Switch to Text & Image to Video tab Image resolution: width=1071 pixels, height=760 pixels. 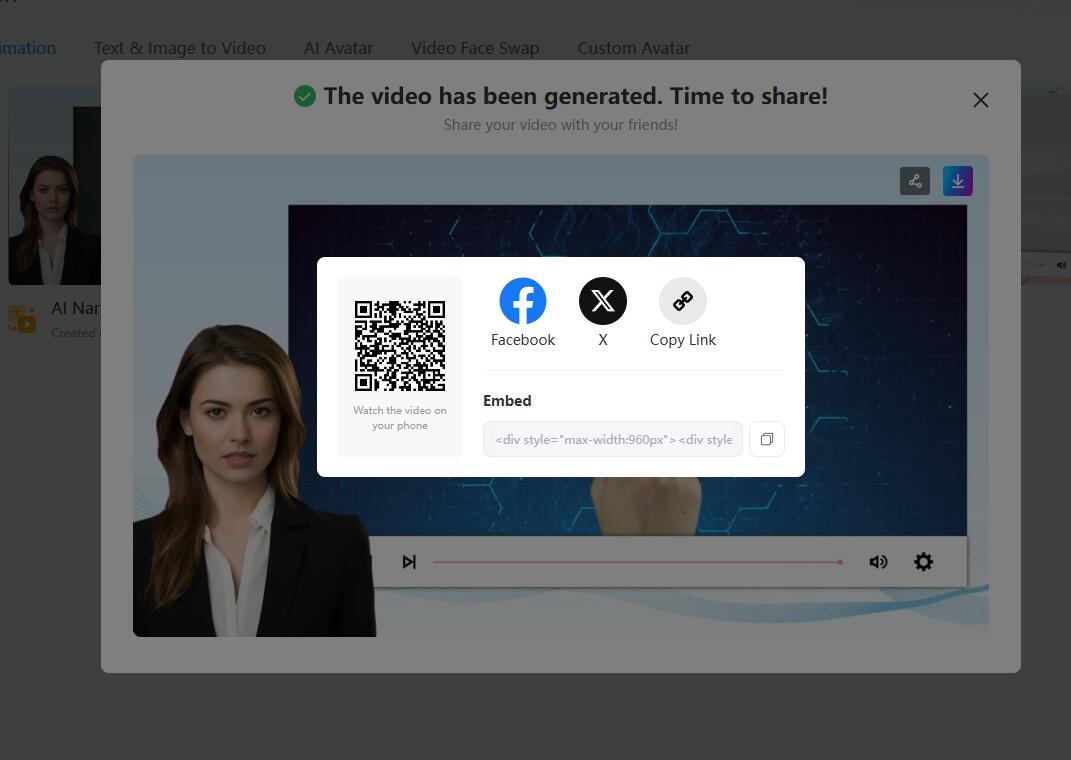click(180, 48)
